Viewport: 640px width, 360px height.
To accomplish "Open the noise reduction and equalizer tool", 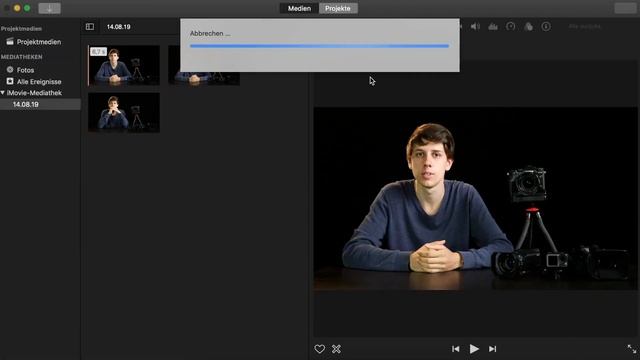I will [x=493, y=27].
